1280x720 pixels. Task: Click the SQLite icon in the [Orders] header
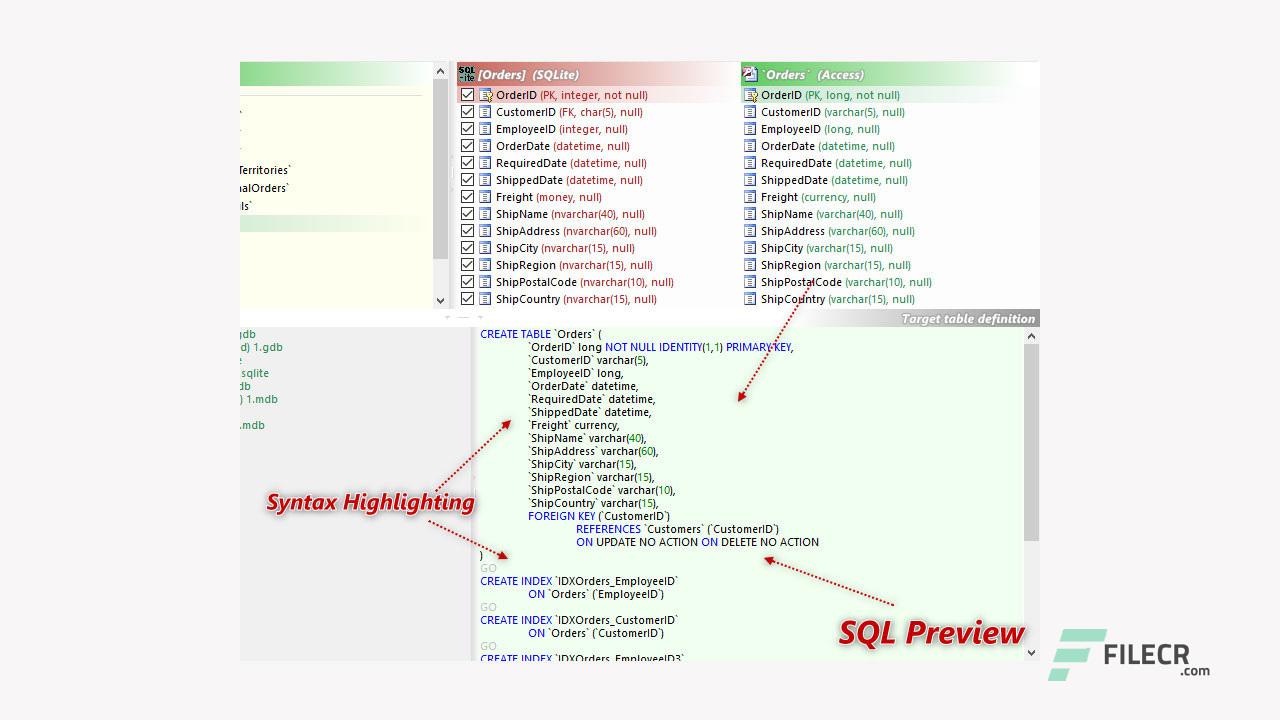(466, 74)
